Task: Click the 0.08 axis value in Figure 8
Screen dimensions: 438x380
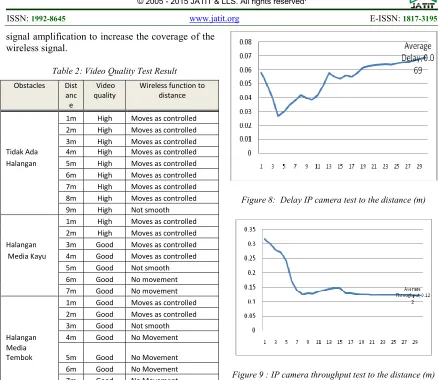Action: coord(246,42)
